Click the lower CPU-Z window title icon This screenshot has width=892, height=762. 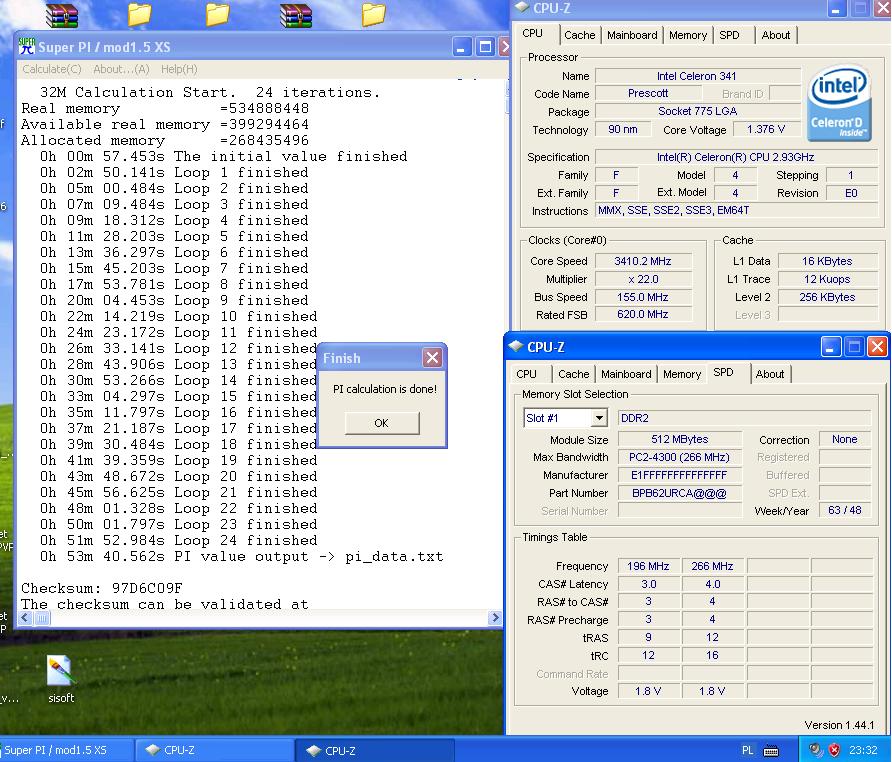[x=516, y=346]
